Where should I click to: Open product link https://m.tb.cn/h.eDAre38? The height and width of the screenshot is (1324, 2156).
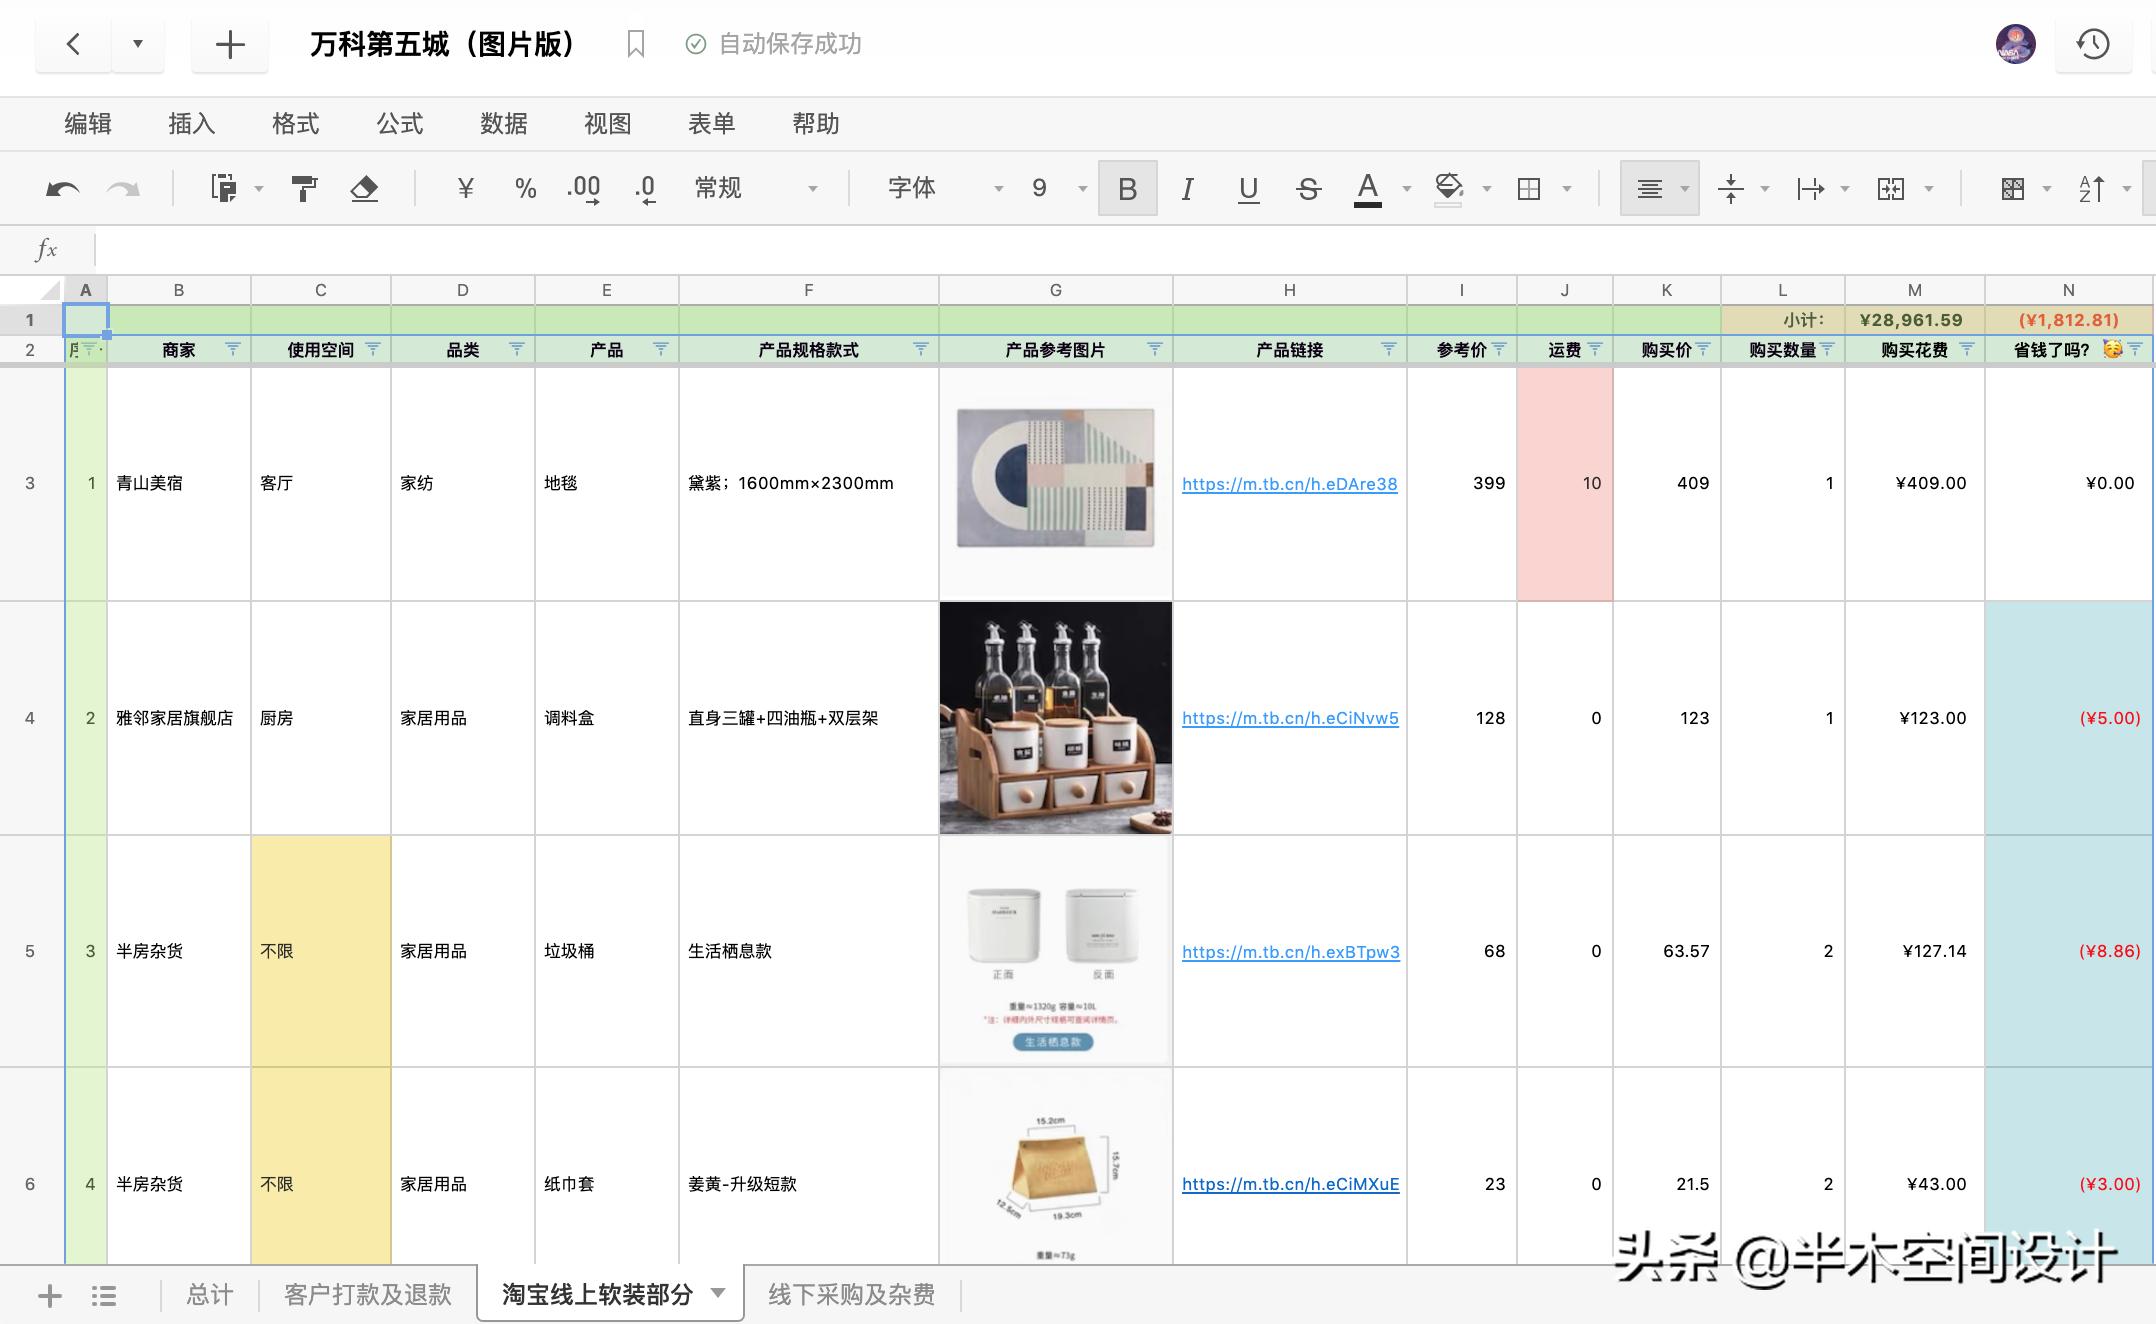1290,483
